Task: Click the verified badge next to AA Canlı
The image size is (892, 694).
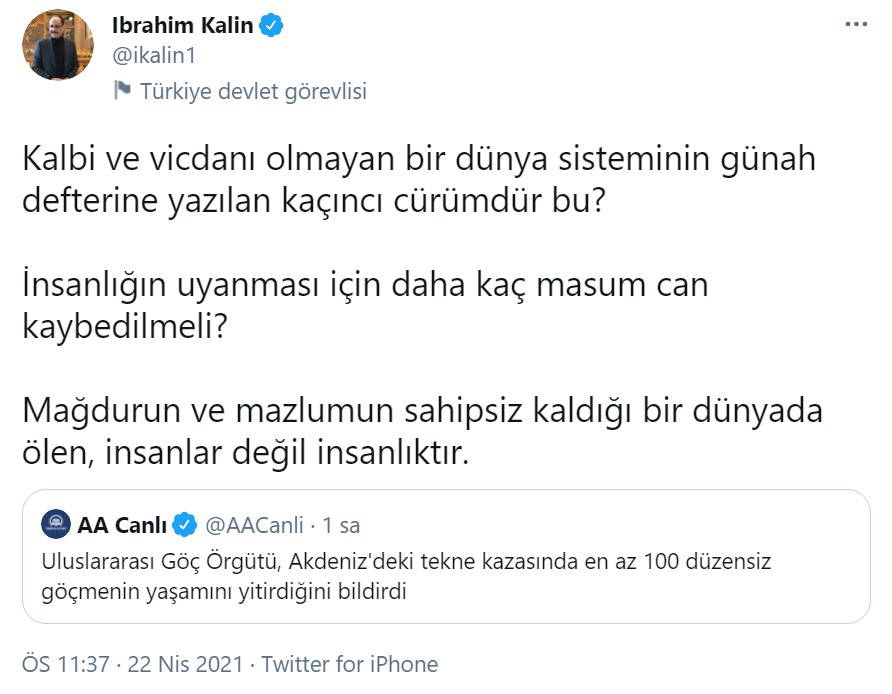Action: pos(184,524)
